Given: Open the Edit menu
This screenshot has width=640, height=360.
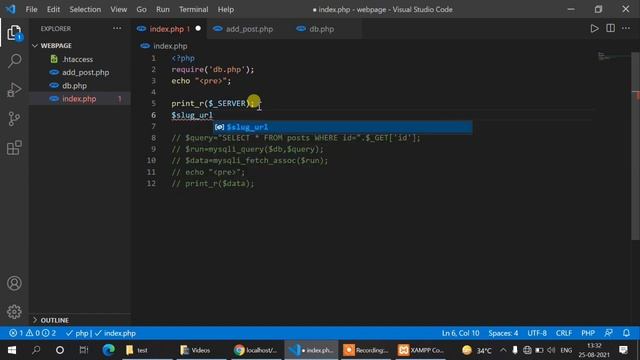Looking at the screenshot, I should pyautogui.click(x=53, y=9).
